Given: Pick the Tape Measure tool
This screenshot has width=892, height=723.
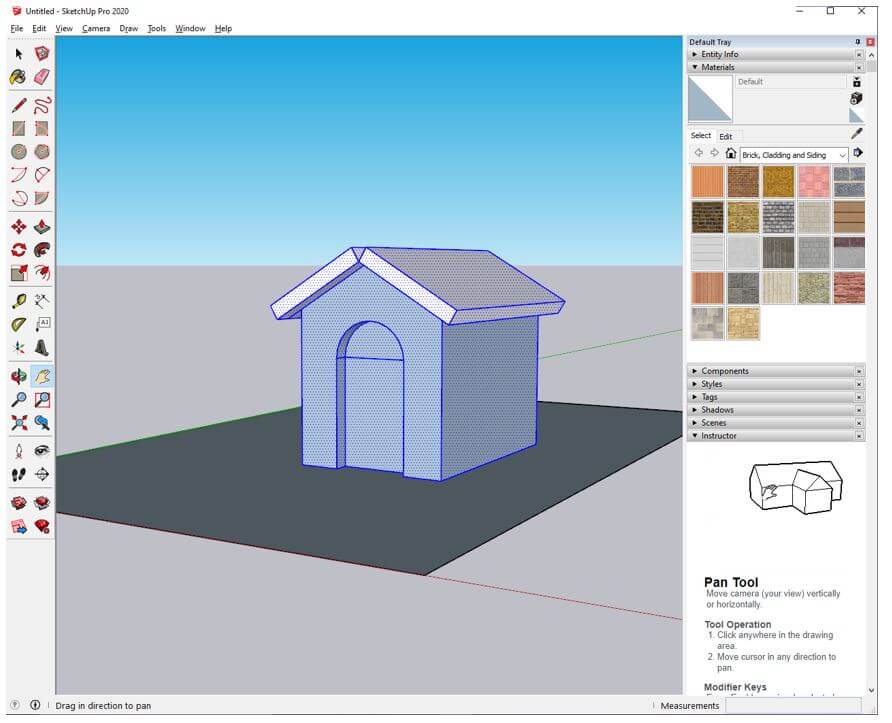Looking at the screenshot, I should tap(19, 301).
